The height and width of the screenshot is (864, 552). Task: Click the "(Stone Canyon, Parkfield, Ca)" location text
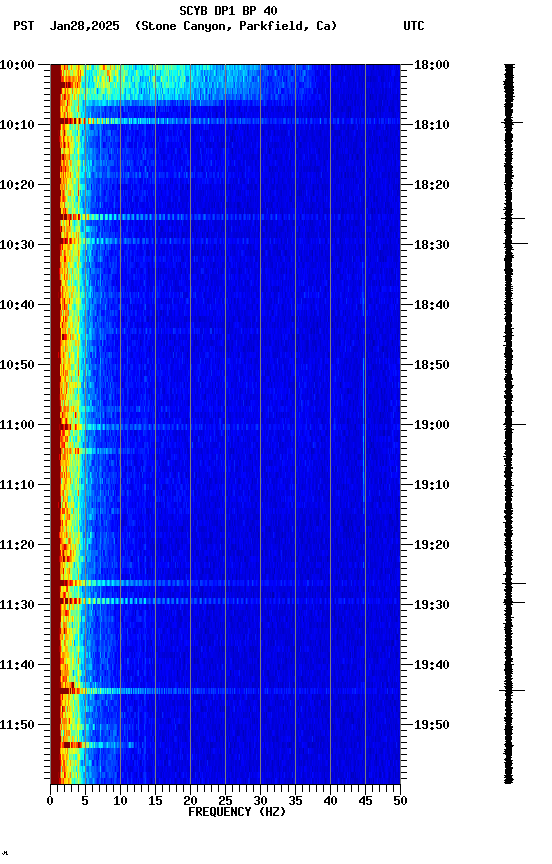[x=236, y=26]
